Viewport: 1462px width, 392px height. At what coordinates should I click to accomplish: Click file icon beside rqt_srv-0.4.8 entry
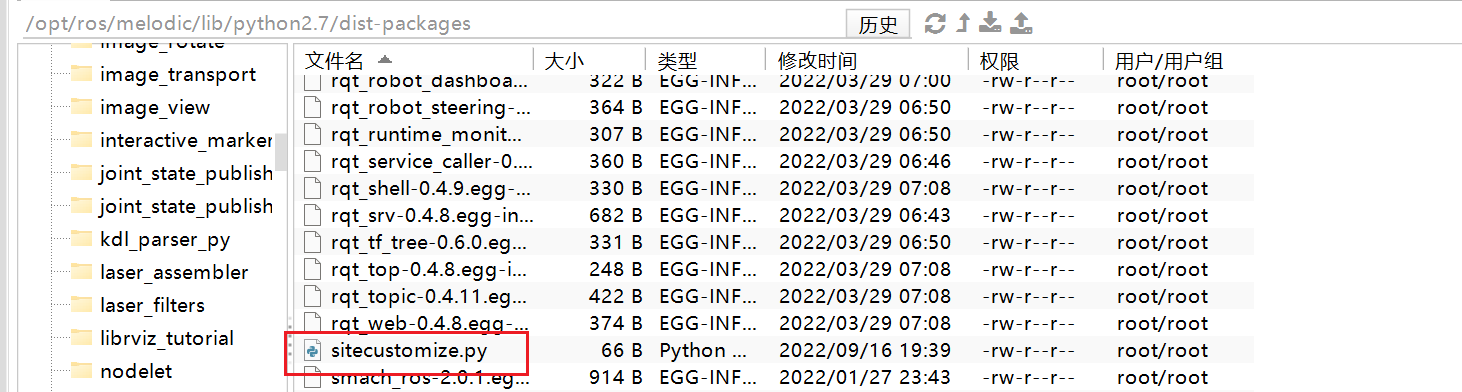[313, 215]
